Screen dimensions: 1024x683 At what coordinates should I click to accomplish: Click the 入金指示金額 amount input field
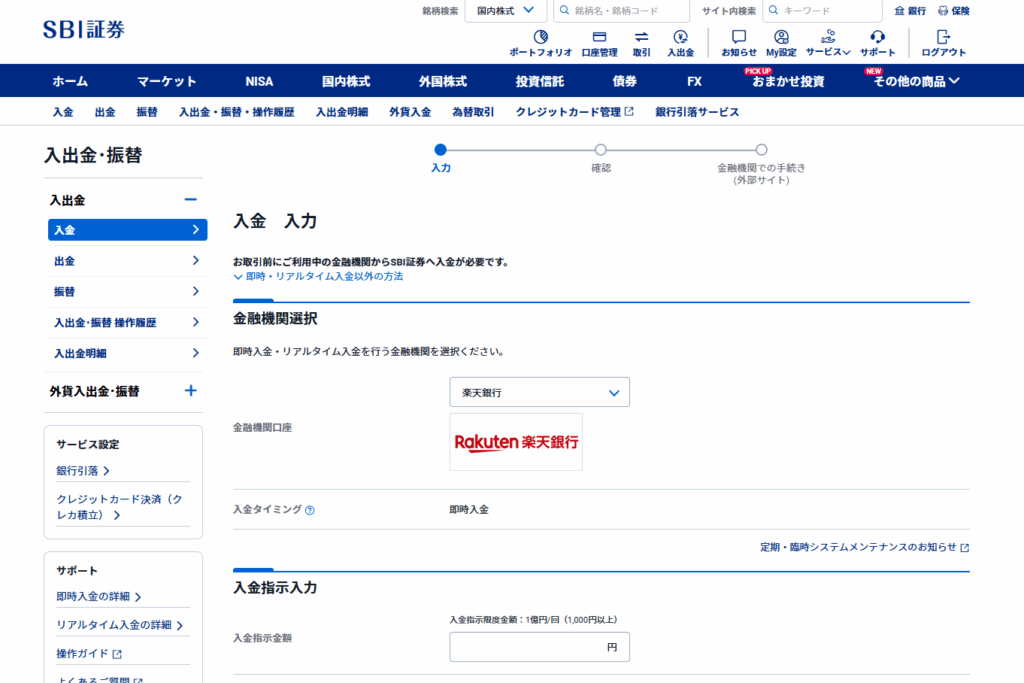pos(539,647)
